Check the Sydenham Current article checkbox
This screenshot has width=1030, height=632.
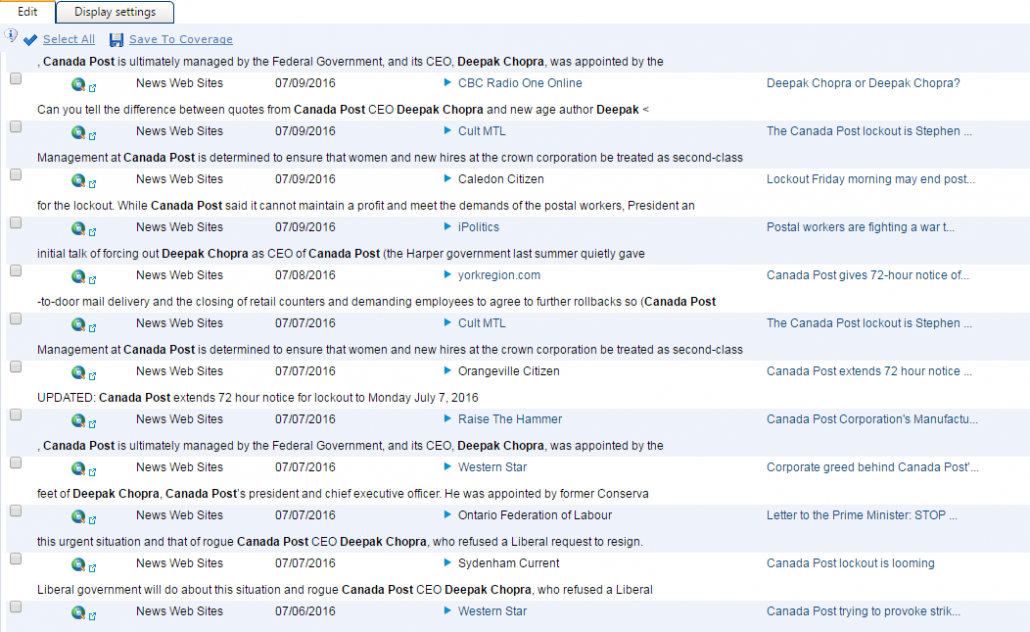(x=16, y=558)
